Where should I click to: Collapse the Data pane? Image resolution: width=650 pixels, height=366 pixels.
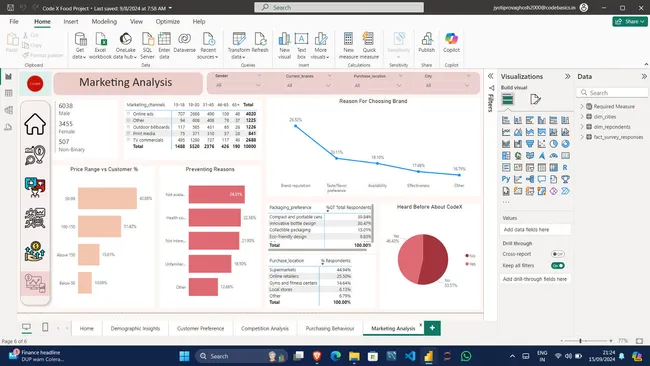click(643, 76)
